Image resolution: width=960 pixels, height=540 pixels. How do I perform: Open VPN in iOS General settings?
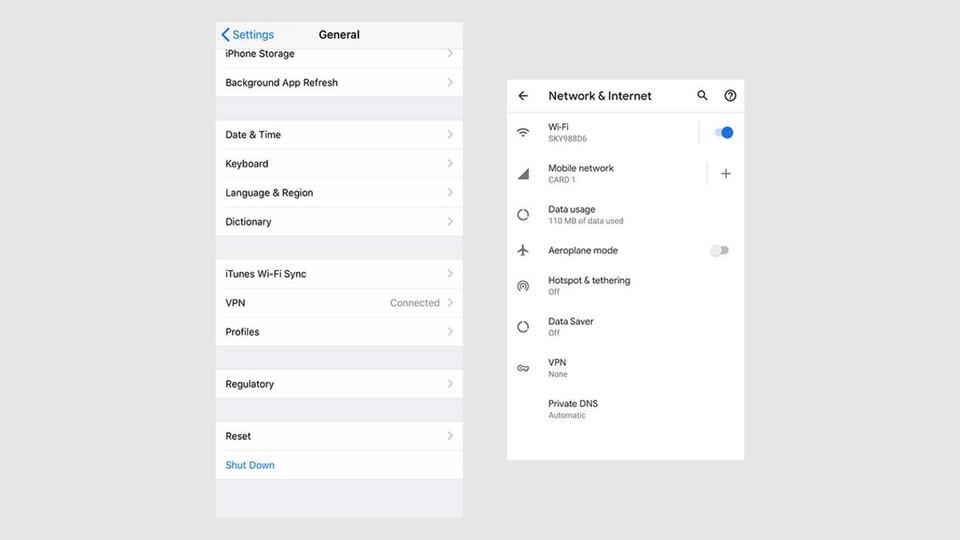(x=339, y=302)
